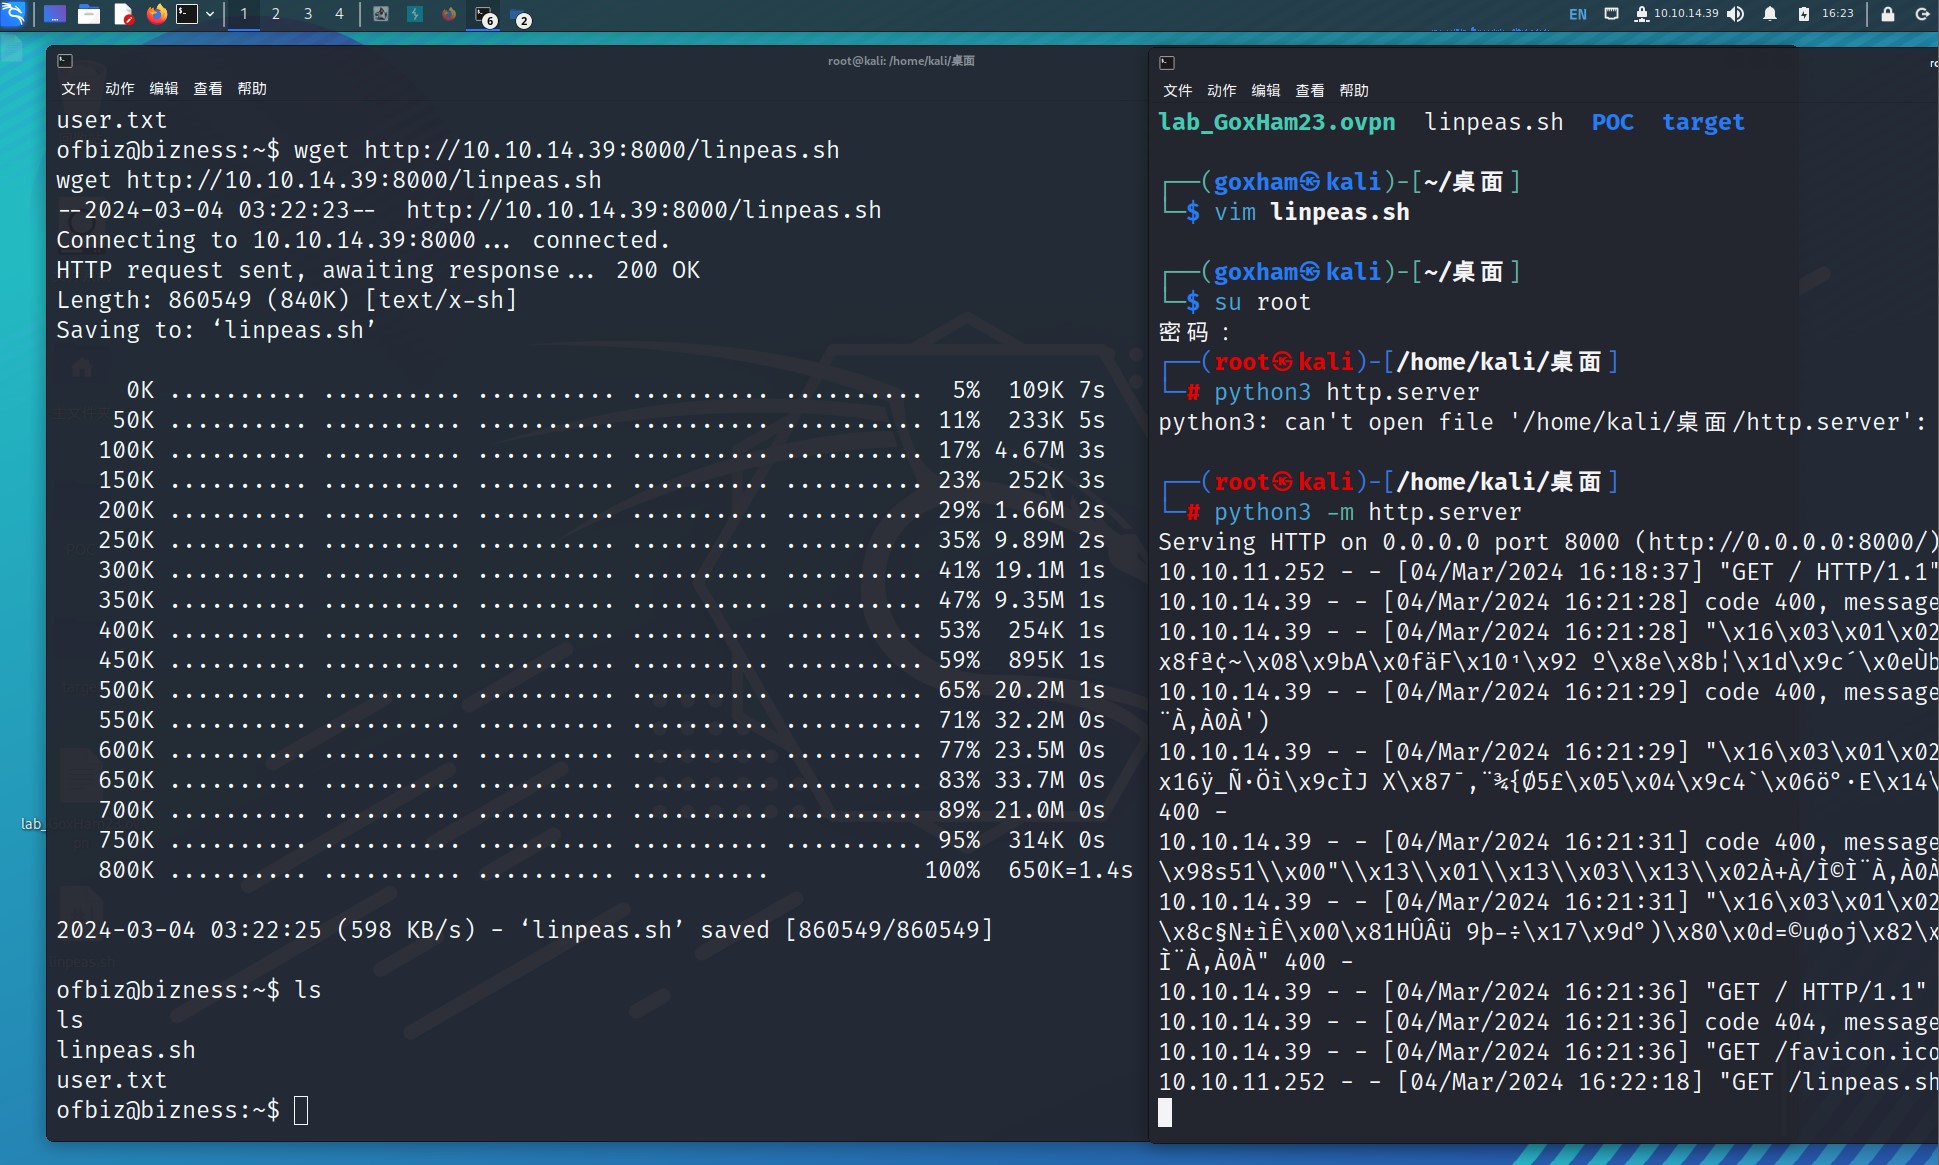
Task: Click the battery power manager icon
Action: pyautogui.click(x=1804, y=14)
